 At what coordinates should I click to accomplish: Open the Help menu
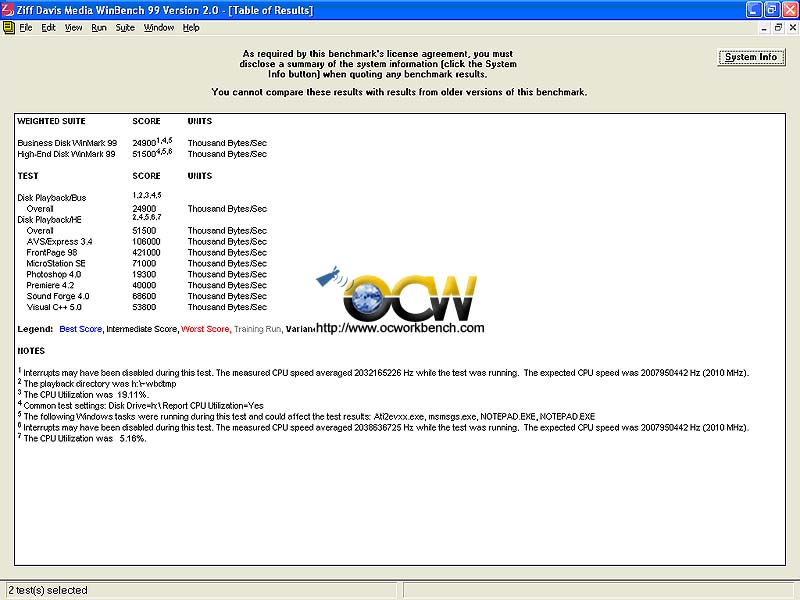coord(191,28)
